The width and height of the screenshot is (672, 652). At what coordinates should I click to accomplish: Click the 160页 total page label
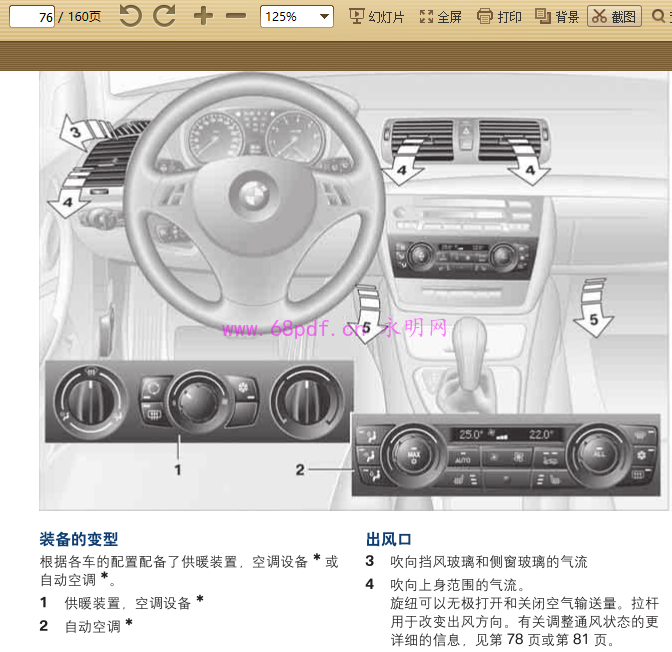point(84,17)
